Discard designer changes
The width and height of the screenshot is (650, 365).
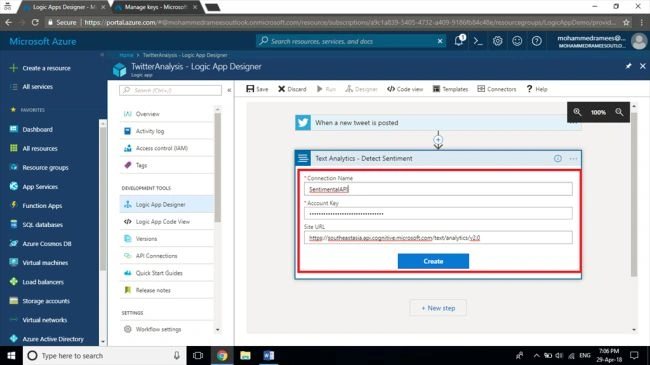[x=292, y=89]
